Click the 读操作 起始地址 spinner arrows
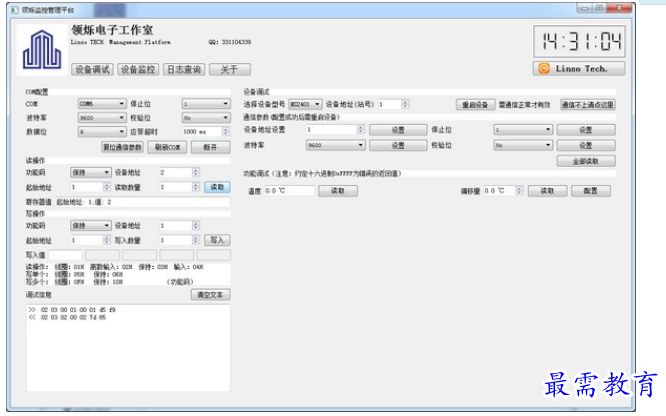Image resolution: width=666 pixels, height=416 pixels. click(107, 187)
